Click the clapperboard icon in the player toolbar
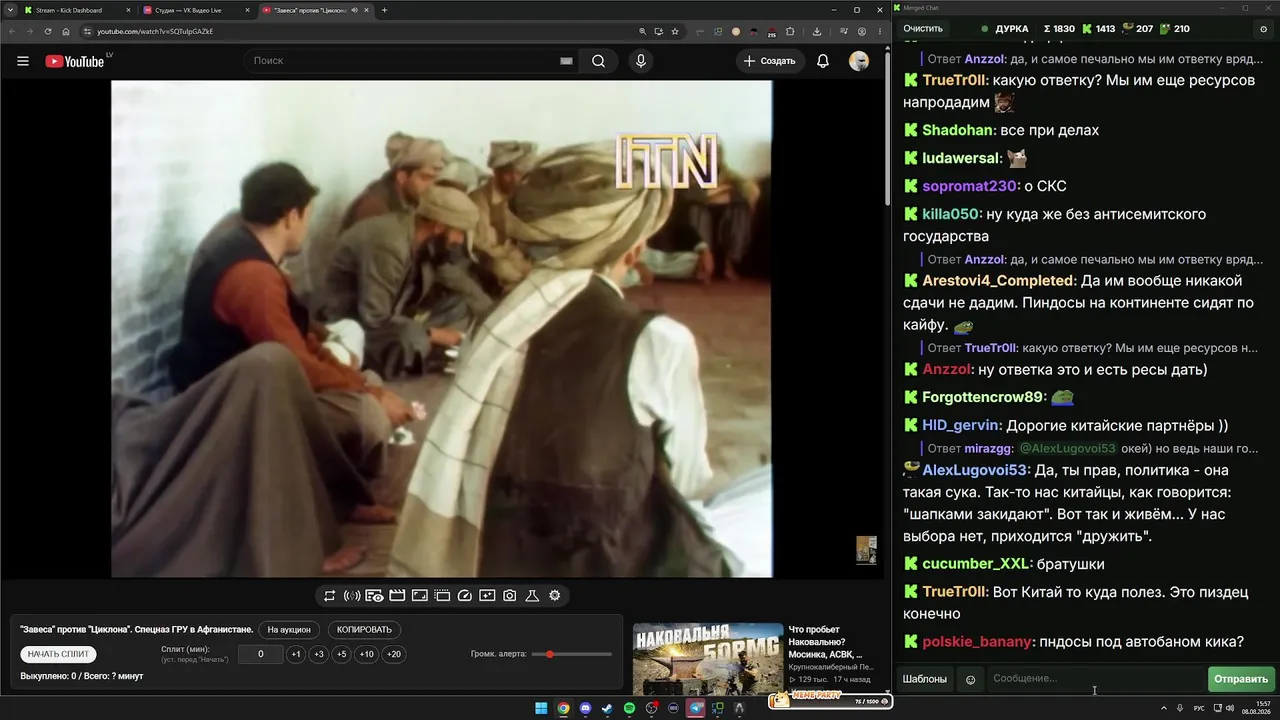The width and height of the screenshot is (1280, 720). point(397,596)
